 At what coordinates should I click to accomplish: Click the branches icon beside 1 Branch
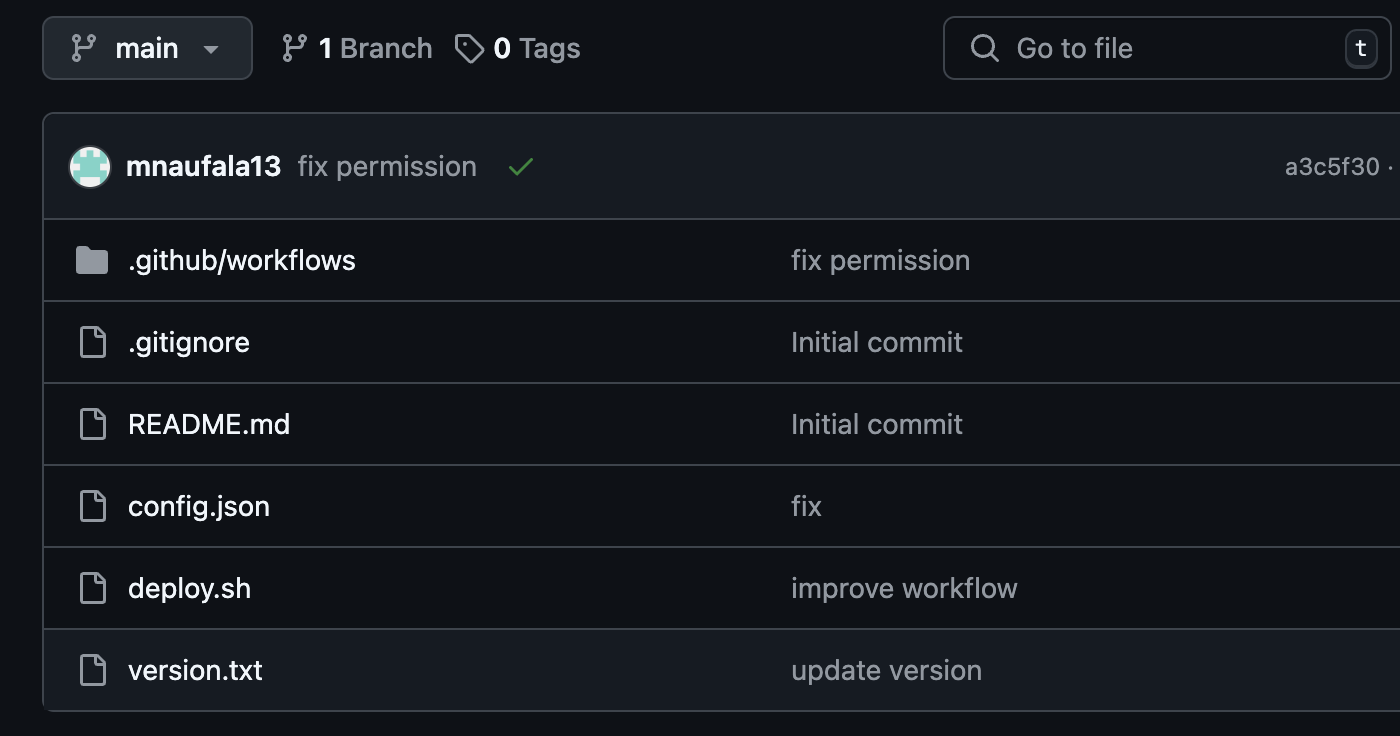[295, 48]
